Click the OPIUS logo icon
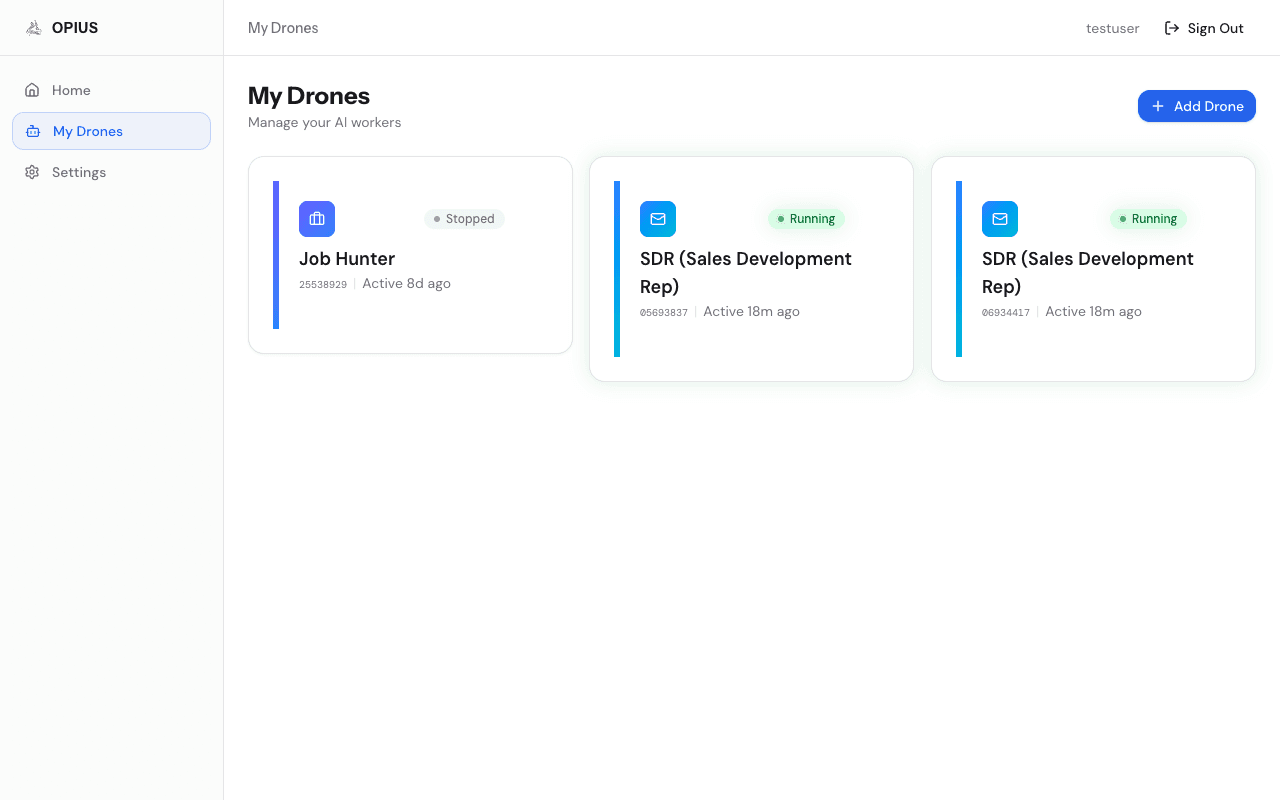1280x800 pixels. [33, 28]
